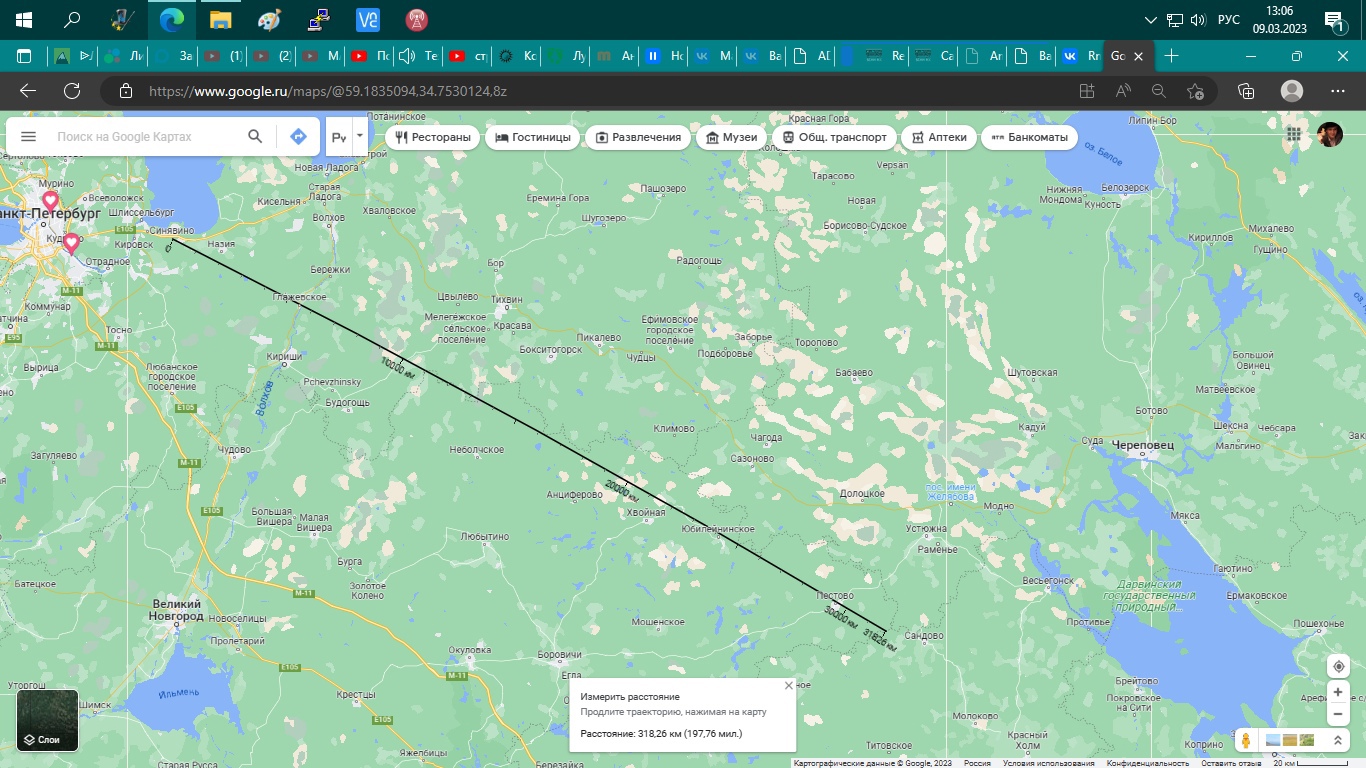Image resolution: width=1366 pixels, height=768 pixels.
Task: Zoom in the map with plus button
Action: pos(1338,692)
